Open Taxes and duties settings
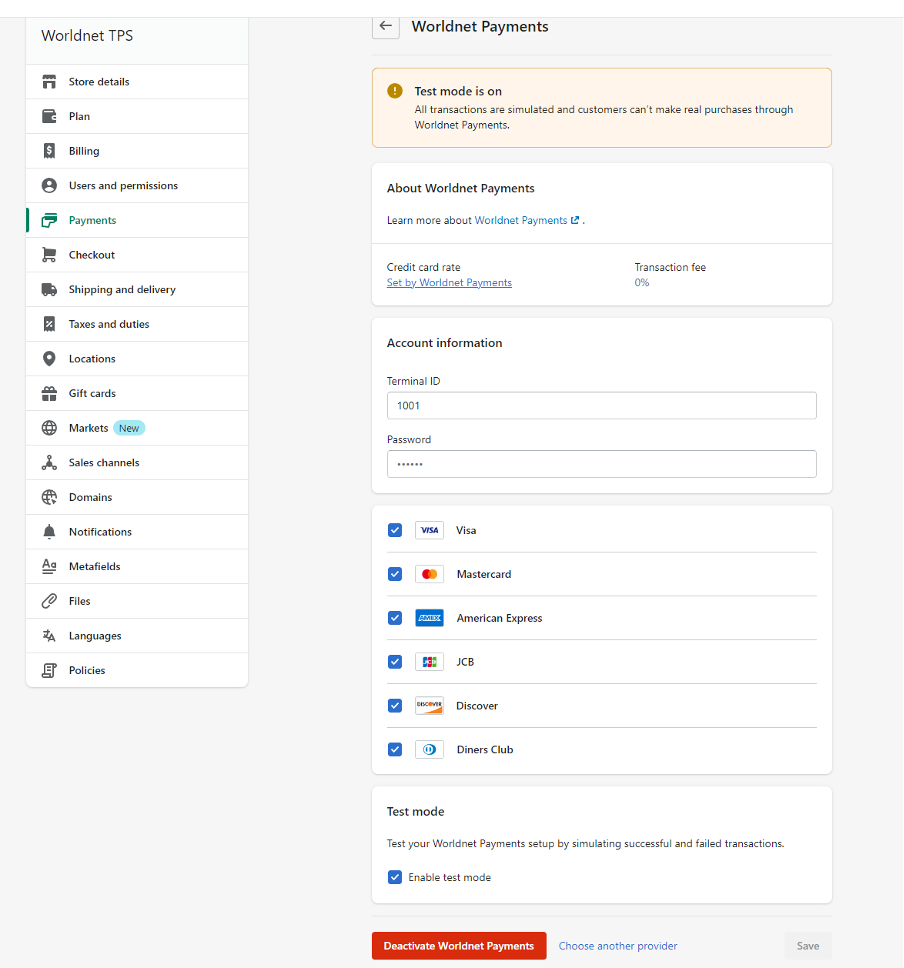Viewport: 904px width, 968px height. 137,324
